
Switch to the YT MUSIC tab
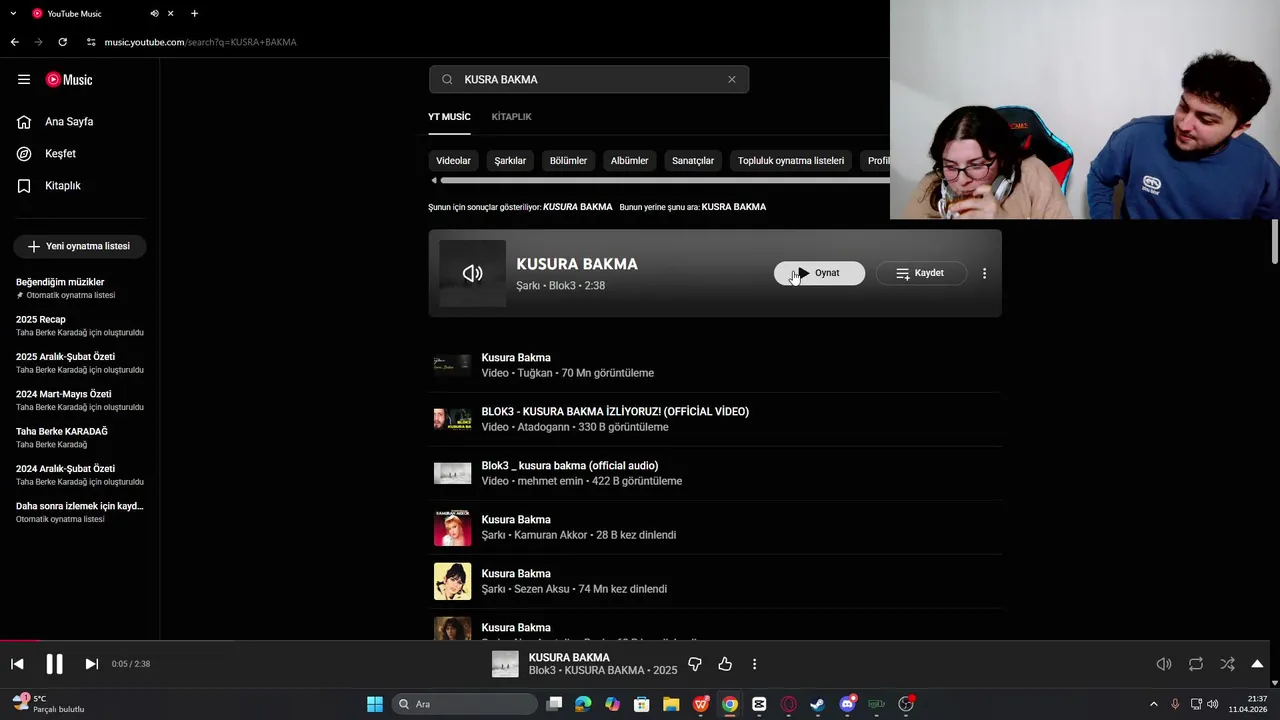click(449, 117)
